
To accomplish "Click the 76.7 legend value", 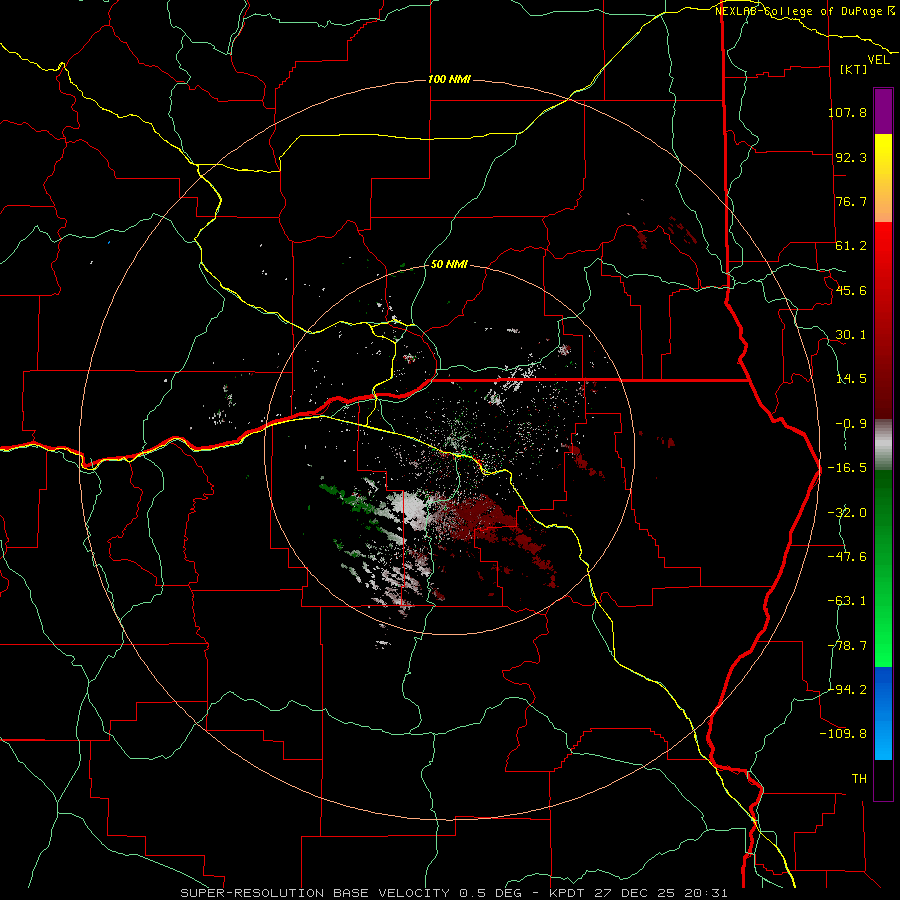I will 851,201.
